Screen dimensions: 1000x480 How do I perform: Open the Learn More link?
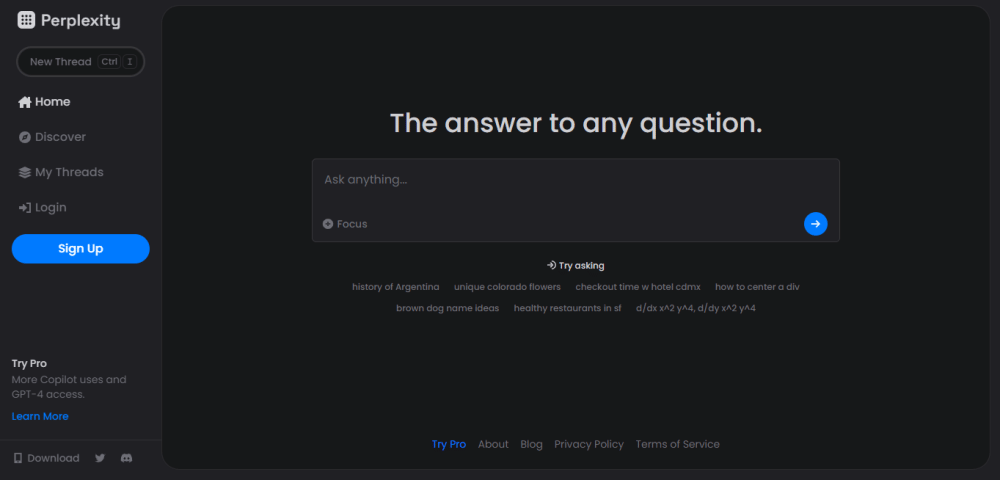[x=40, y=416]
